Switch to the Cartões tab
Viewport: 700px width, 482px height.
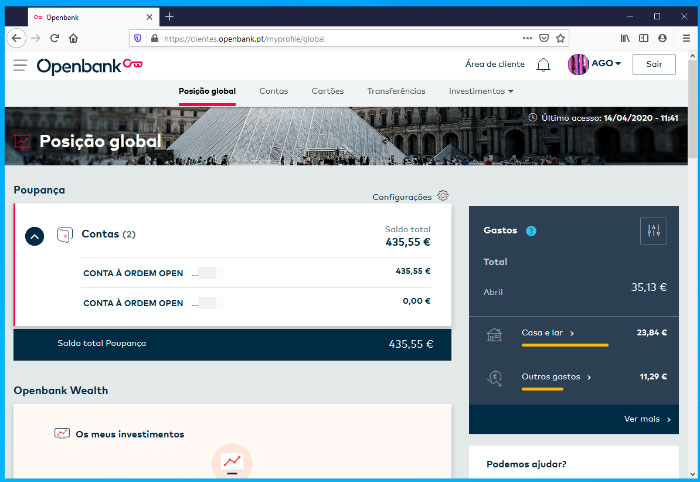coord(327,91)
